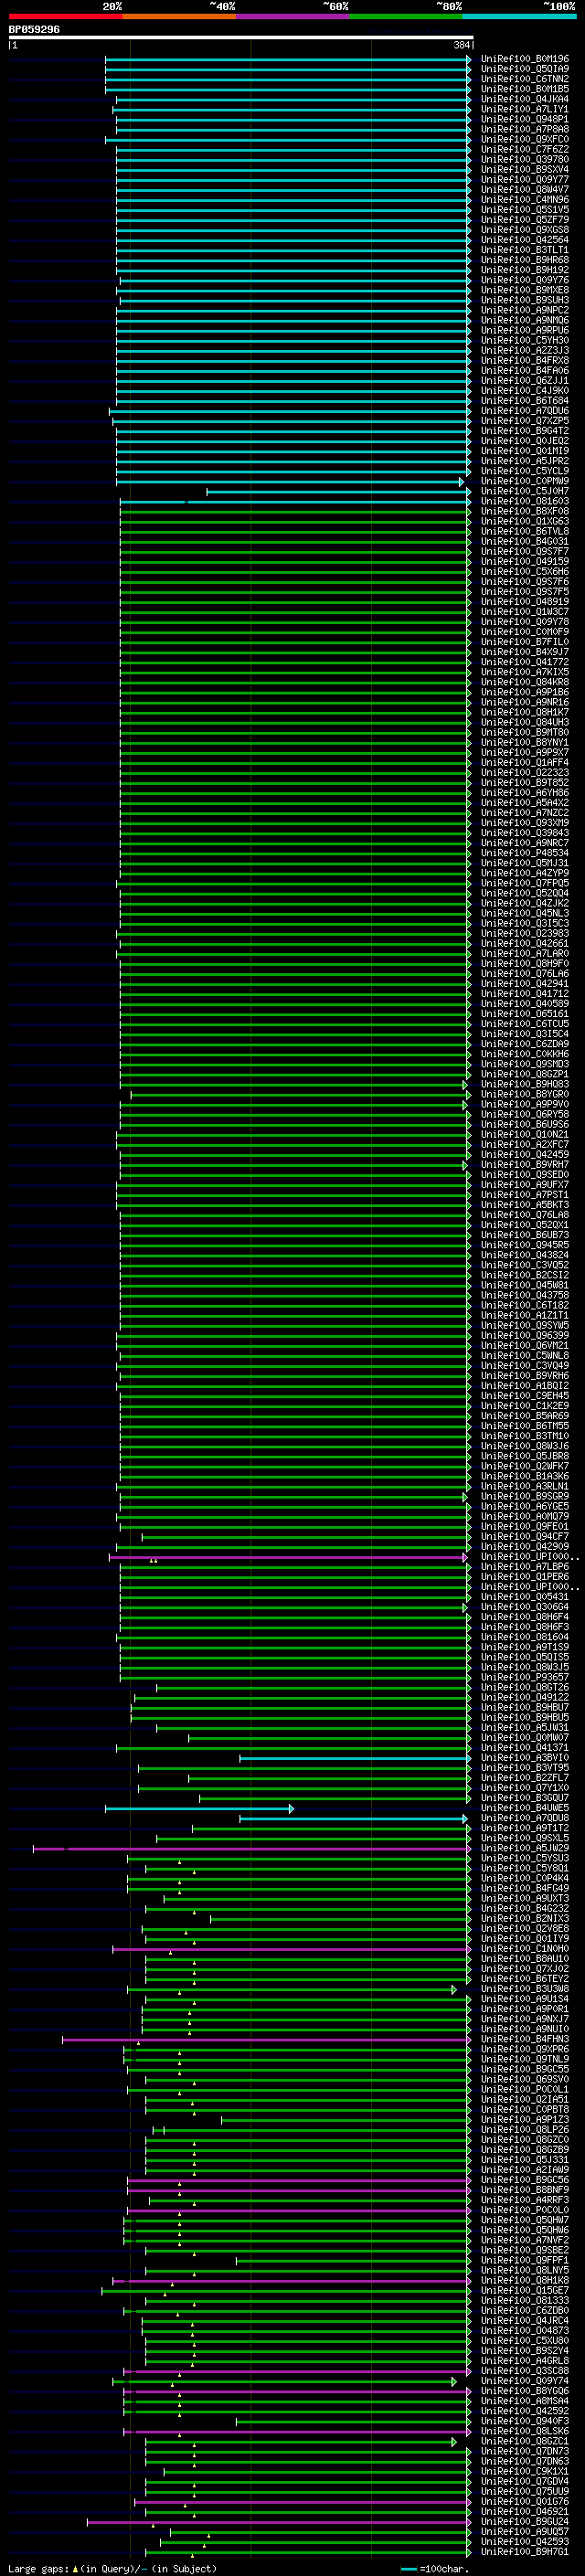This screenshot has height=2576, width=585.
Task: Click hit label UniRef100_B9H7G1
Action: pyautogui.click(x=525, y=2551)
